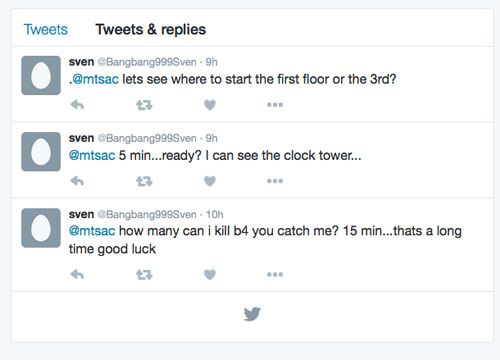
Task: Retweet the clock tower tweet
Action: 144,181
